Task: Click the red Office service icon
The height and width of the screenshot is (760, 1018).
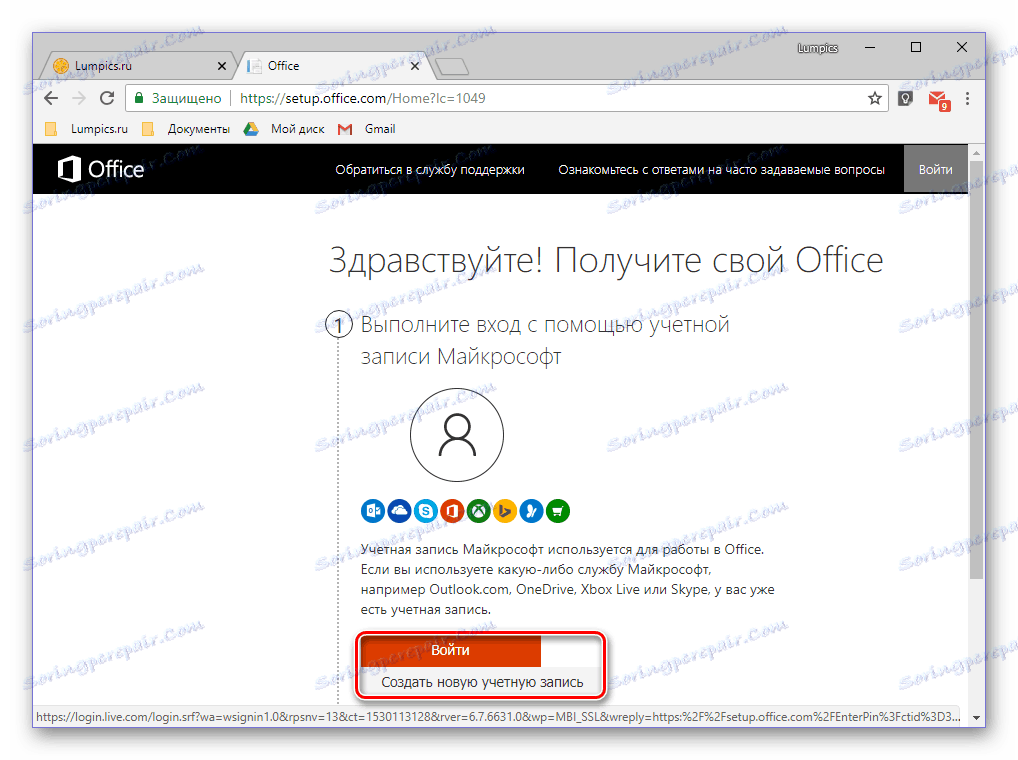Action: click(x=452, y=511)
